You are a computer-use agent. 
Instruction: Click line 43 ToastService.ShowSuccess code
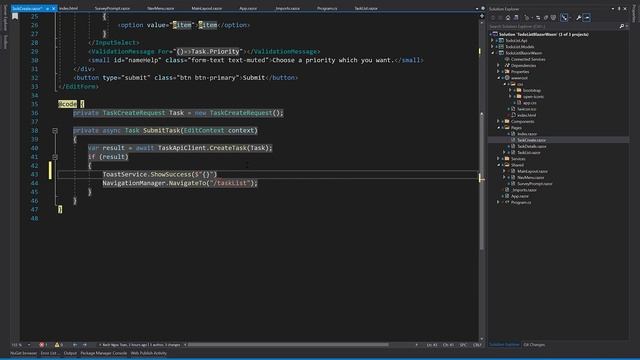pyautogui.click(x=160, y=174)
